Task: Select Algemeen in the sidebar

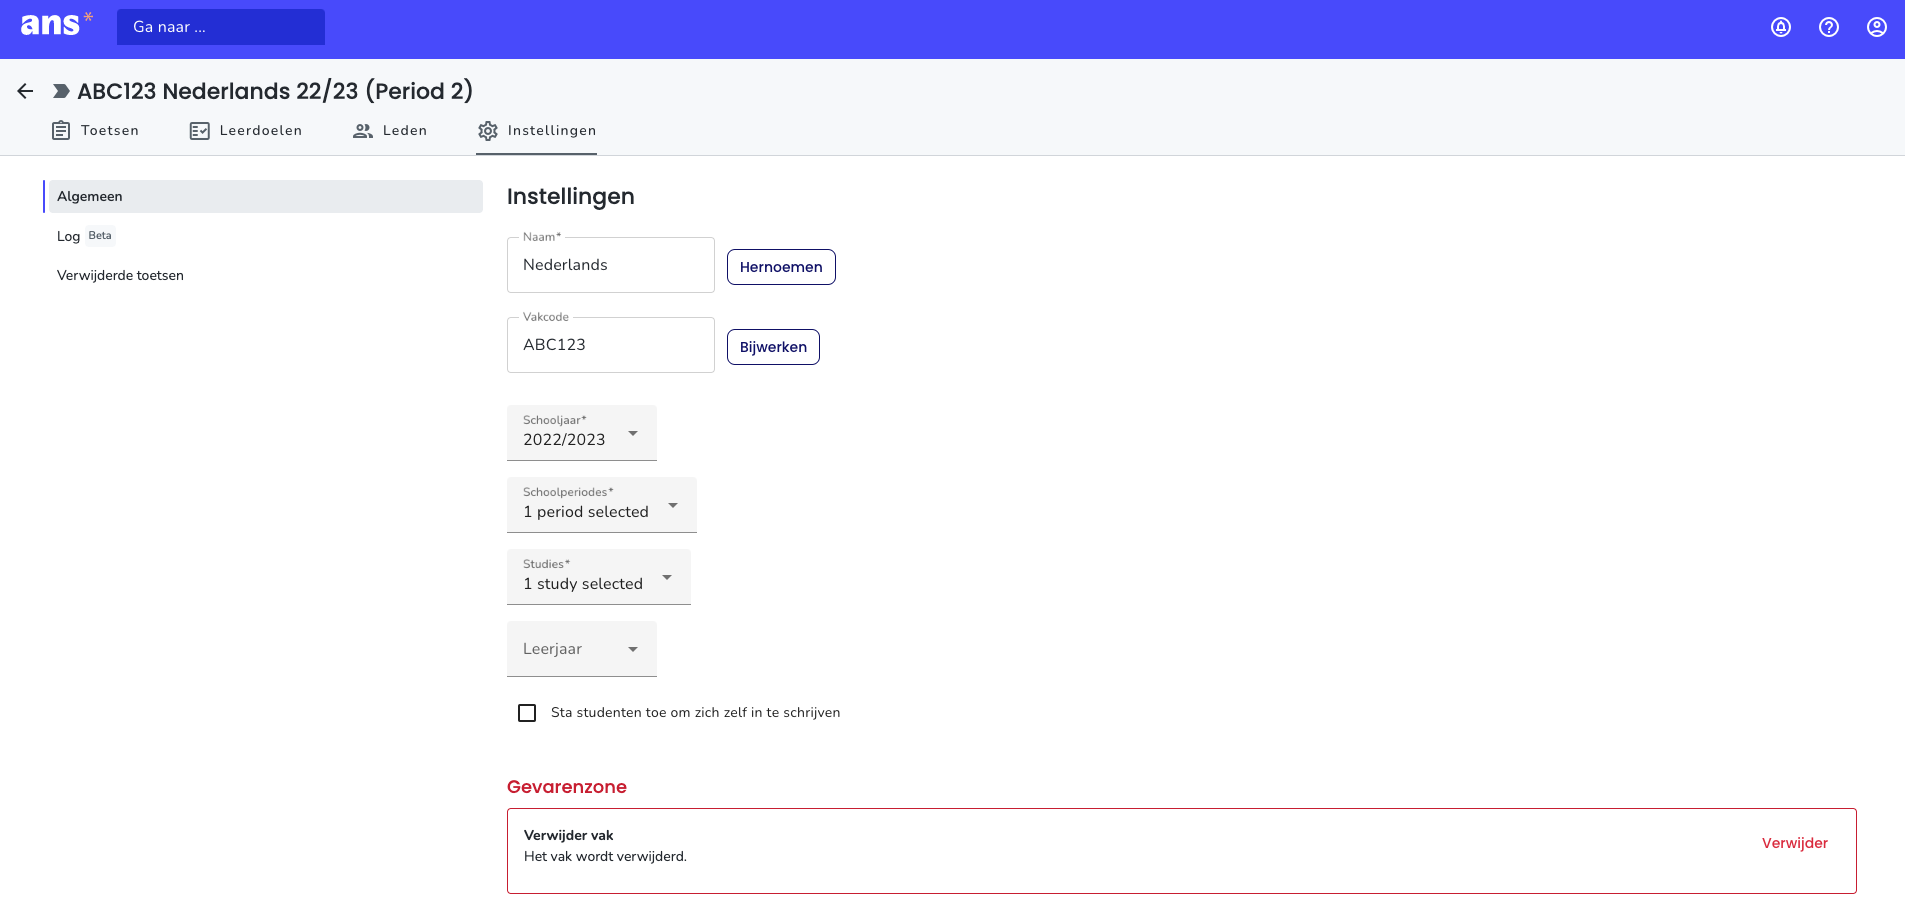Action: (264, 196)
